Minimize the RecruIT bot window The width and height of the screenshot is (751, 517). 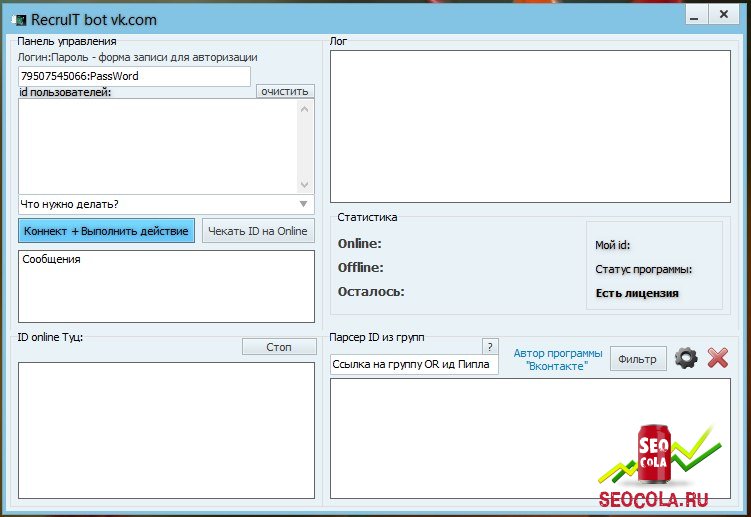click(694, 16)
